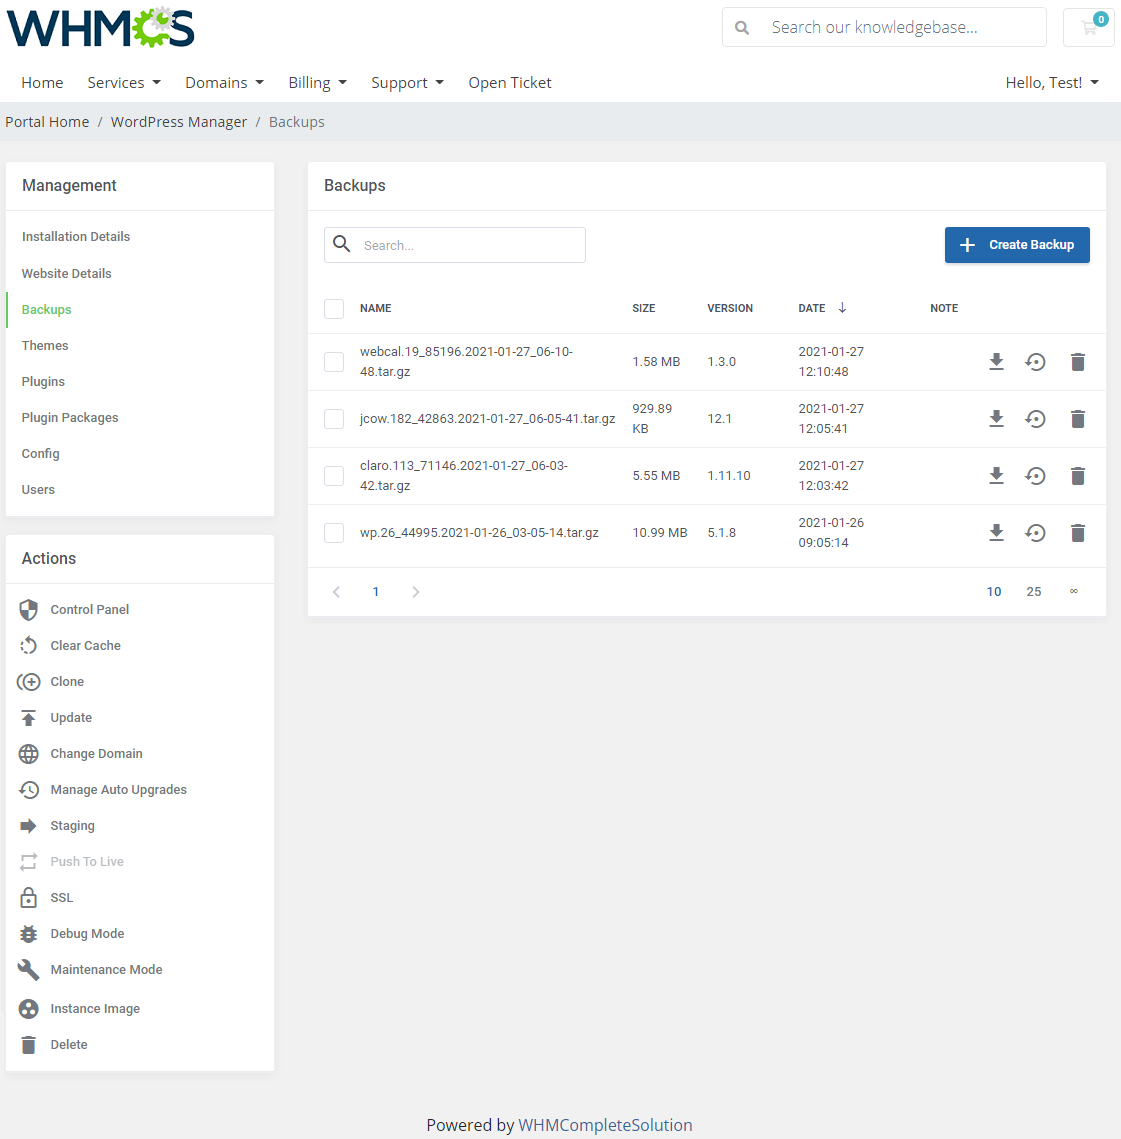
Task: Focus the knowledgebase search box
Action: pyautogui.click(x=884, y=28)
